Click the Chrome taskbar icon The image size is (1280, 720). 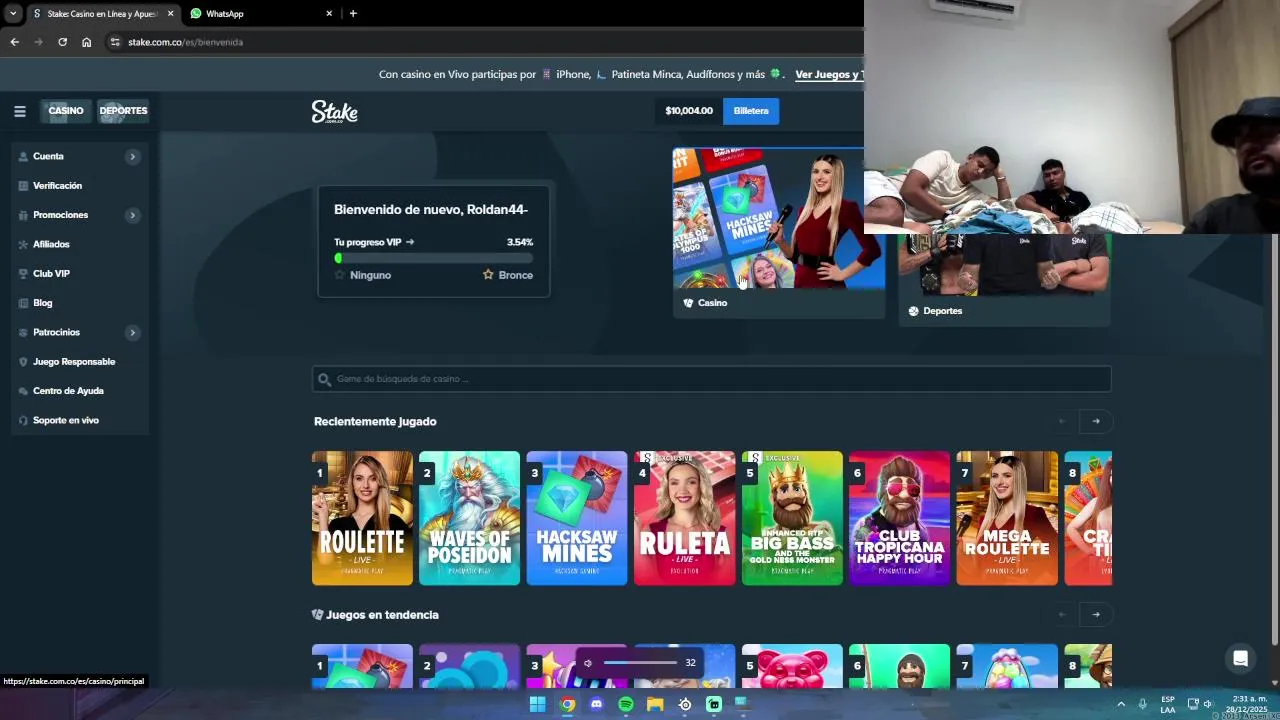567,704
